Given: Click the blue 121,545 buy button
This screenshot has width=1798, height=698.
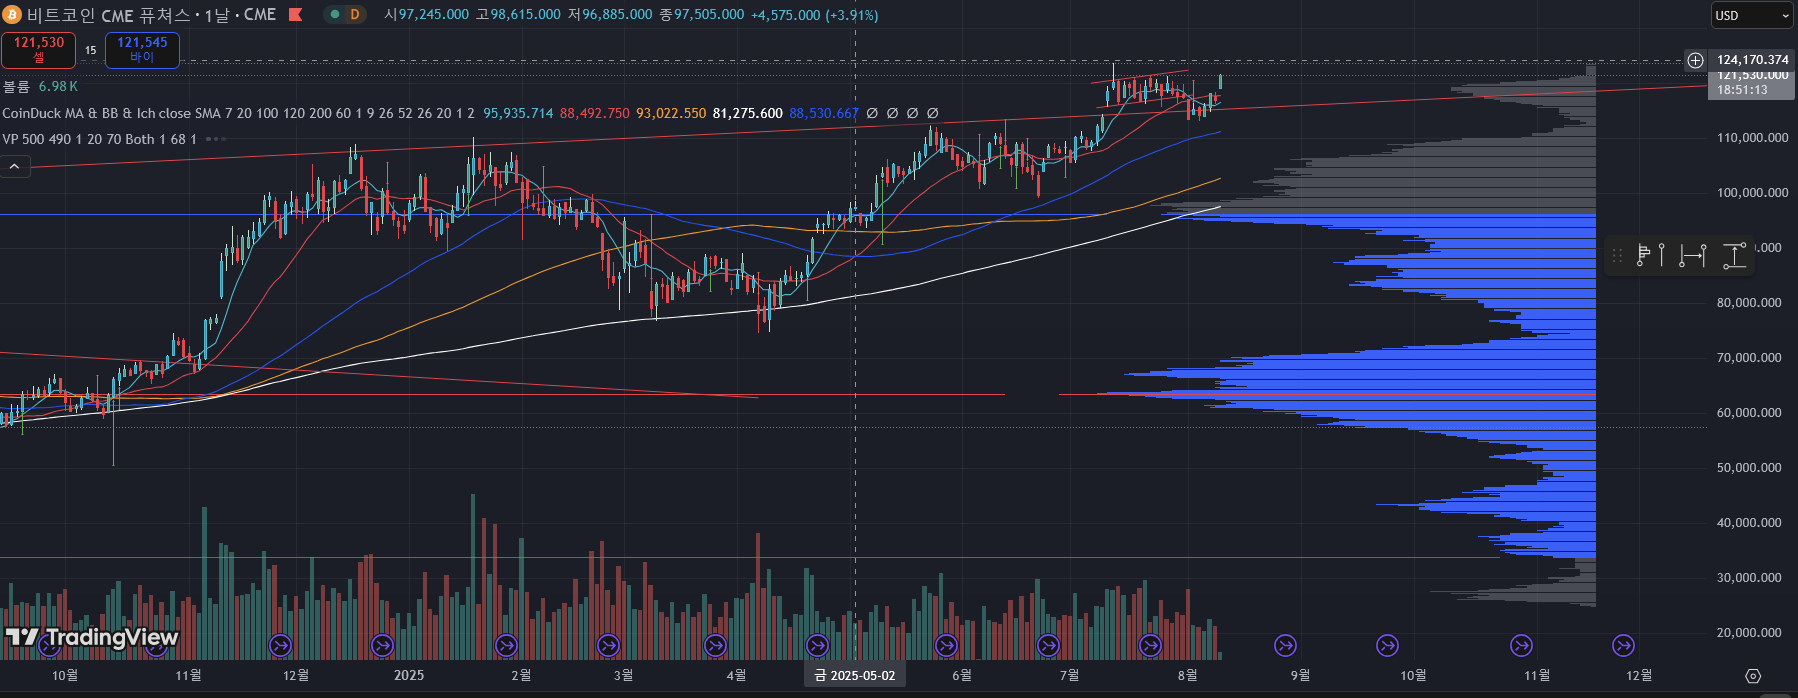Looking at the screenshot, I should [142, 50].
